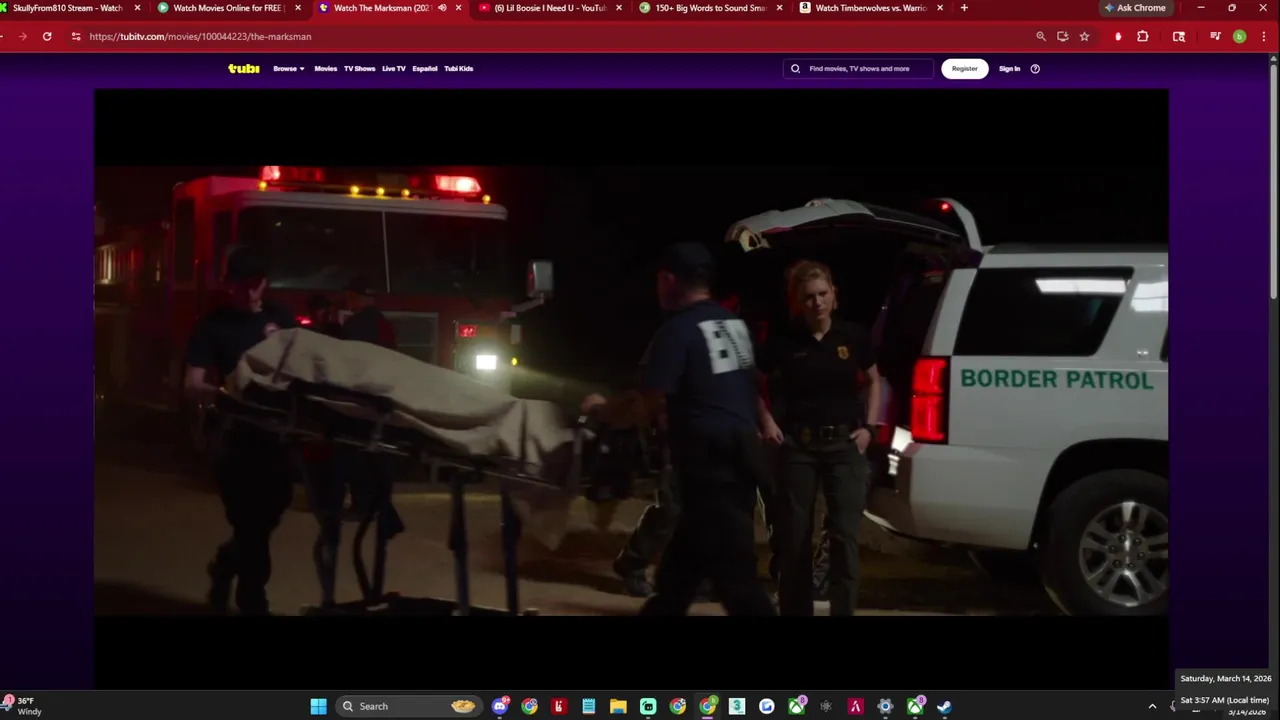1280x720 pixels.
Task: Switch to Español content
Action: pos(425,69)
